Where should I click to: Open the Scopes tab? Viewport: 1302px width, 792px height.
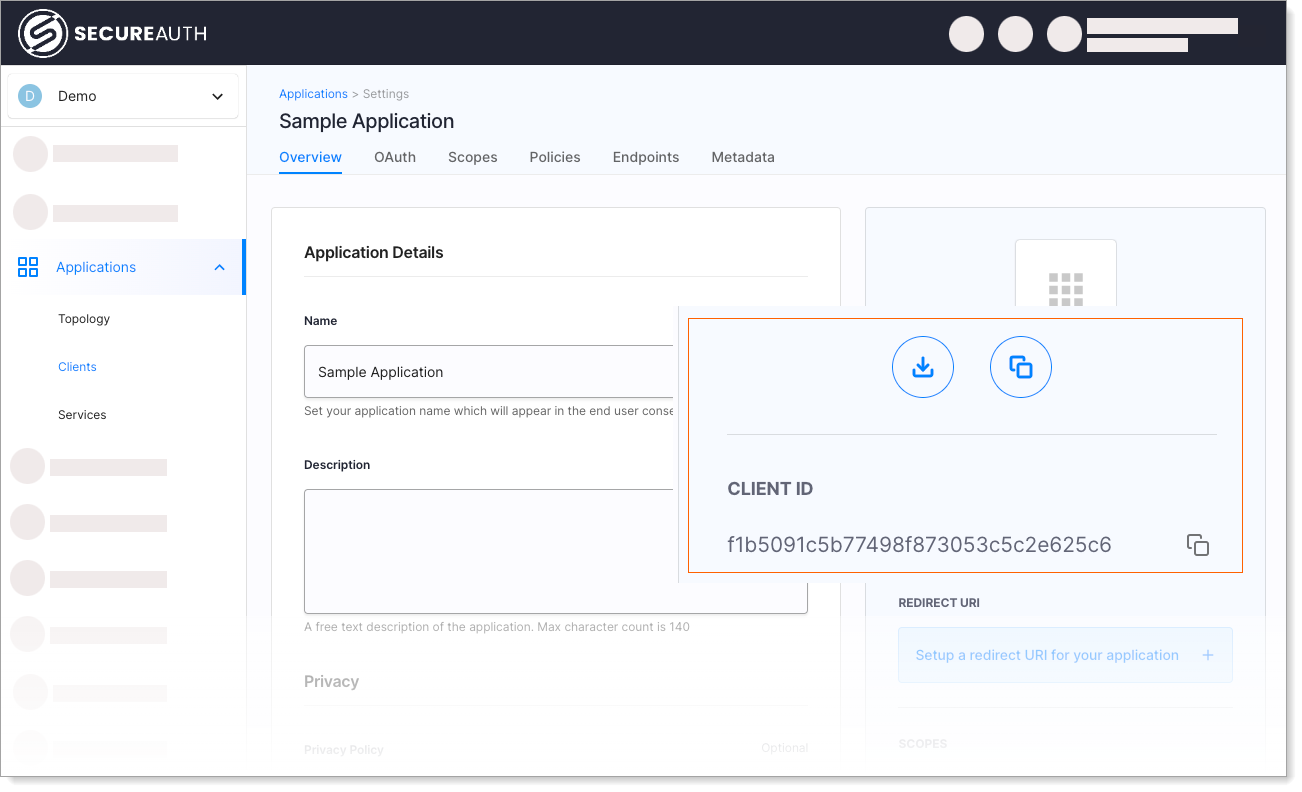[x=473, y=157]
